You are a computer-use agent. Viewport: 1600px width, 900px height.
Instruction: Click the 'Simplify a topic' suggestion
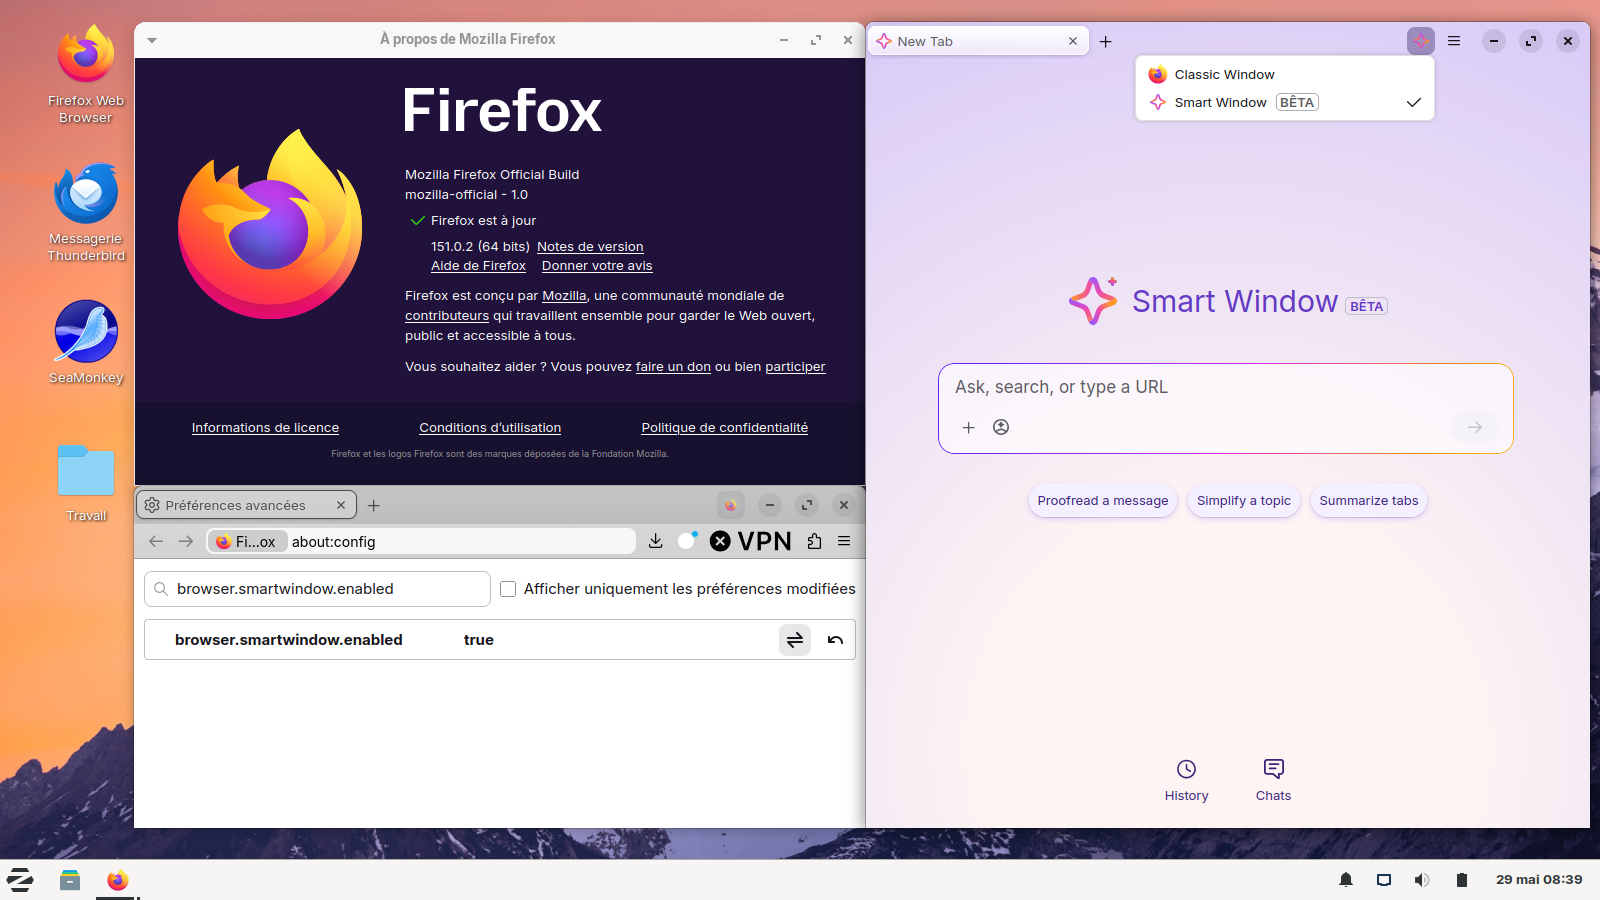(x=1244, y=501)
